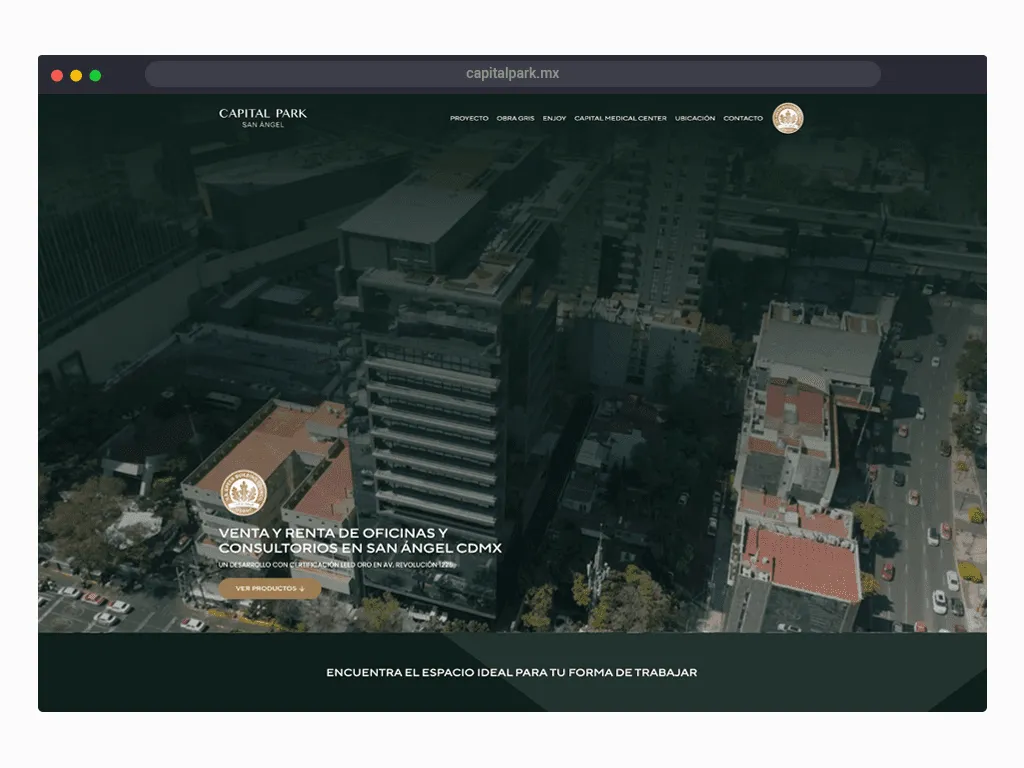Image resolution: width=1024 pixels, height=768 pixels.
Task: Click the 'San Ángel' text under the logo
Action: point(263,125)
